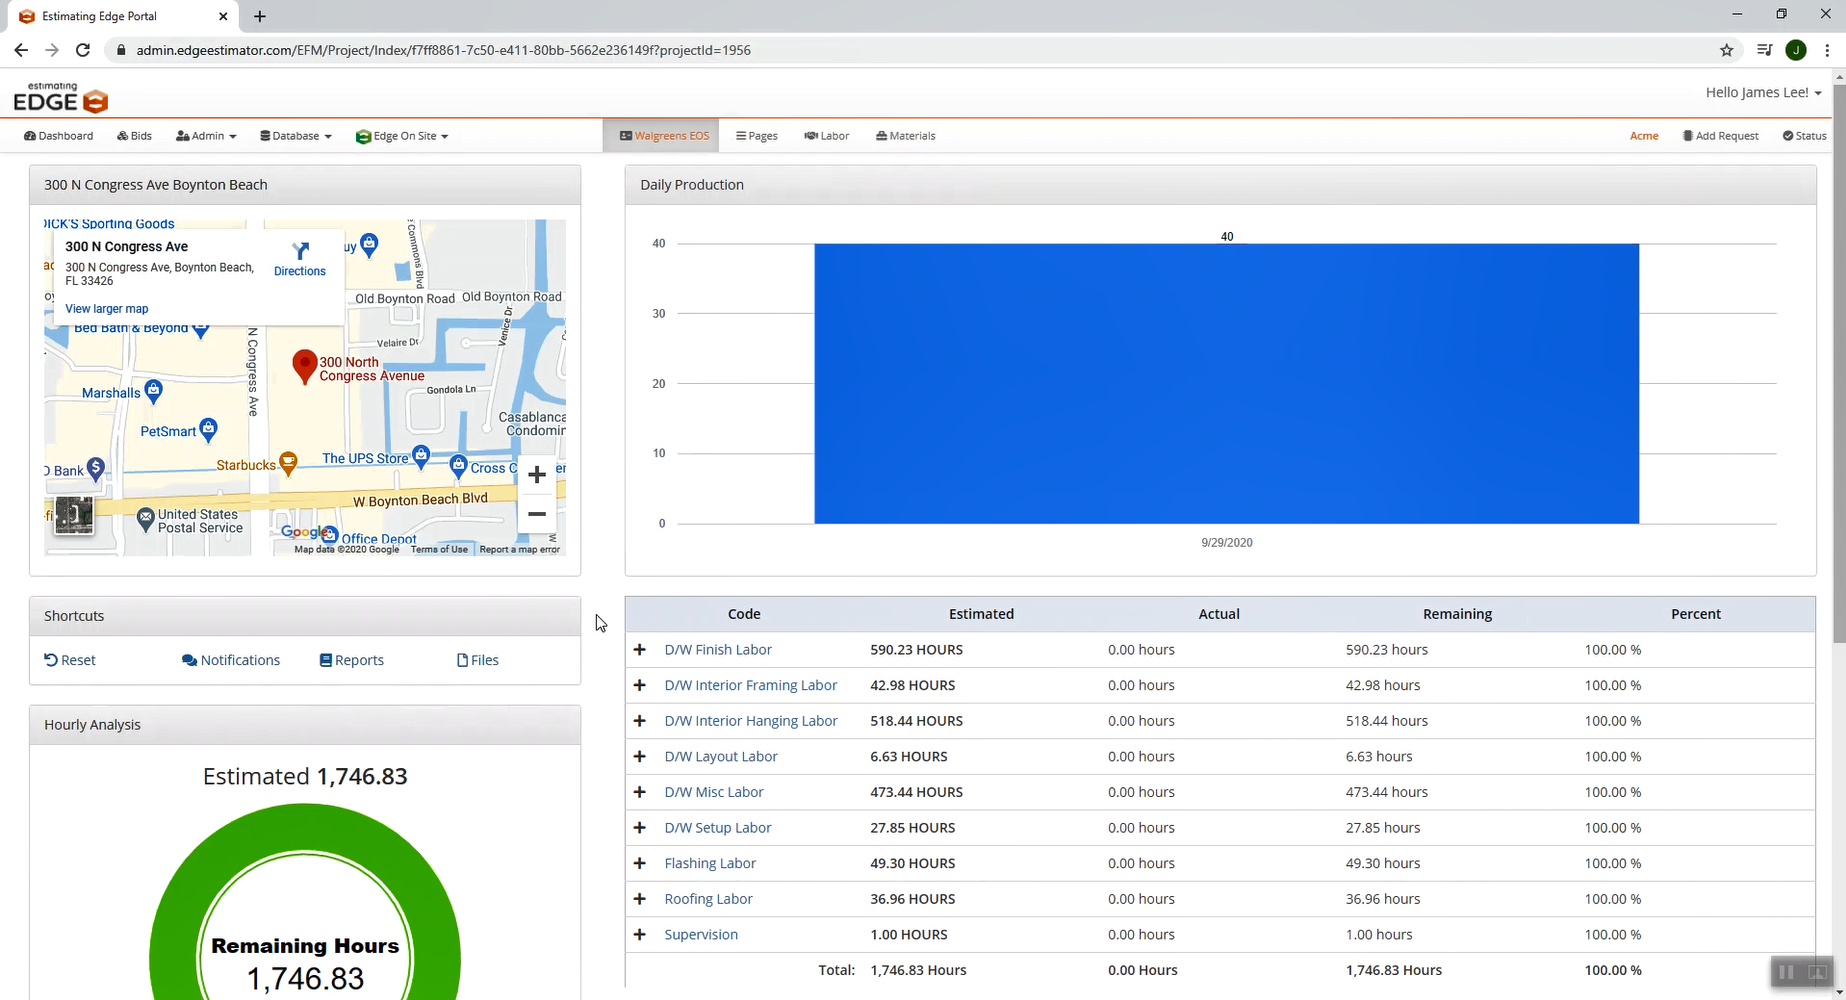Open the Reports shortcut

tap(351, 659)
